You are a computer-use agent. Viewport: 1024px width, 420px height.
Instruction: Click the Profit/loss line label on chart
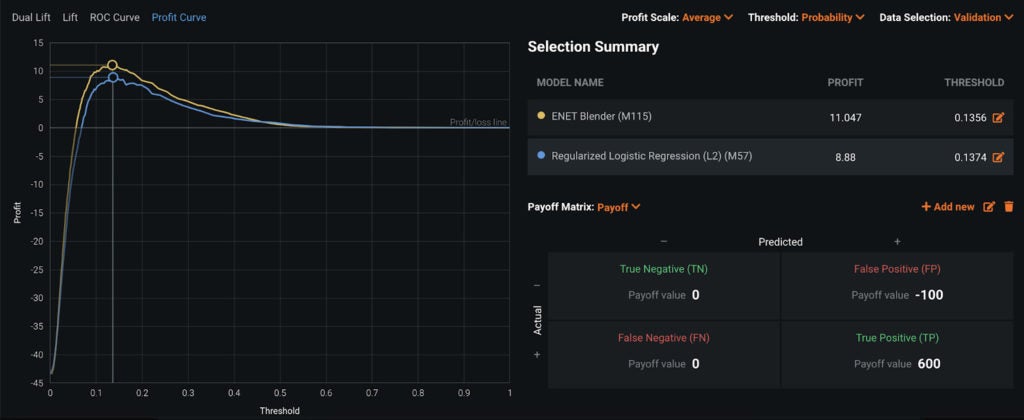[478, 122]
